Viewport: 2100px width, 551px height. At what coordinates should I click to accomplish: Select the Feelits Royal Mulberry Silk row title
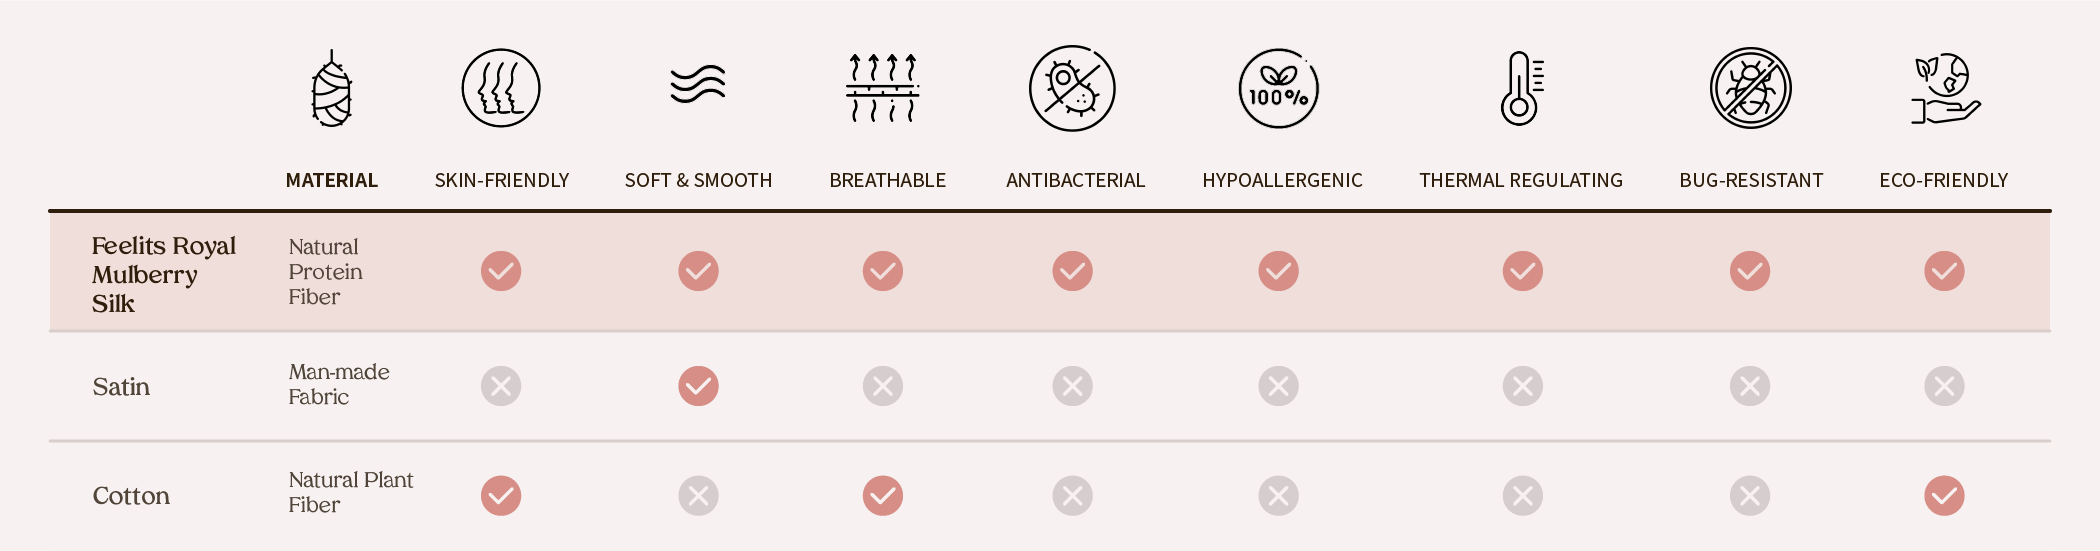[x=163, y=275]
